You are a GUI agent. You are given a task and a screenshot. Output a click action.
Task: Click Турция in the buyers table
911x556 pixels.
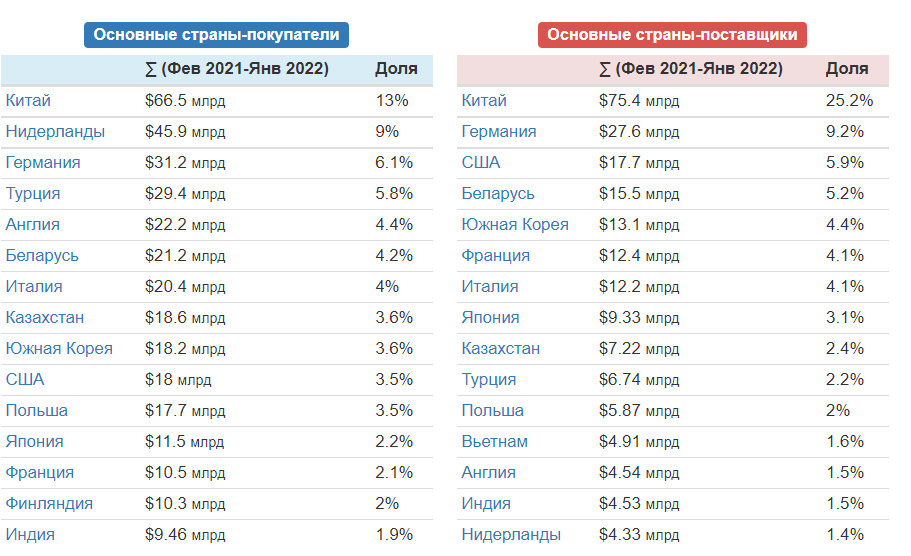click(x=33, y=194)
